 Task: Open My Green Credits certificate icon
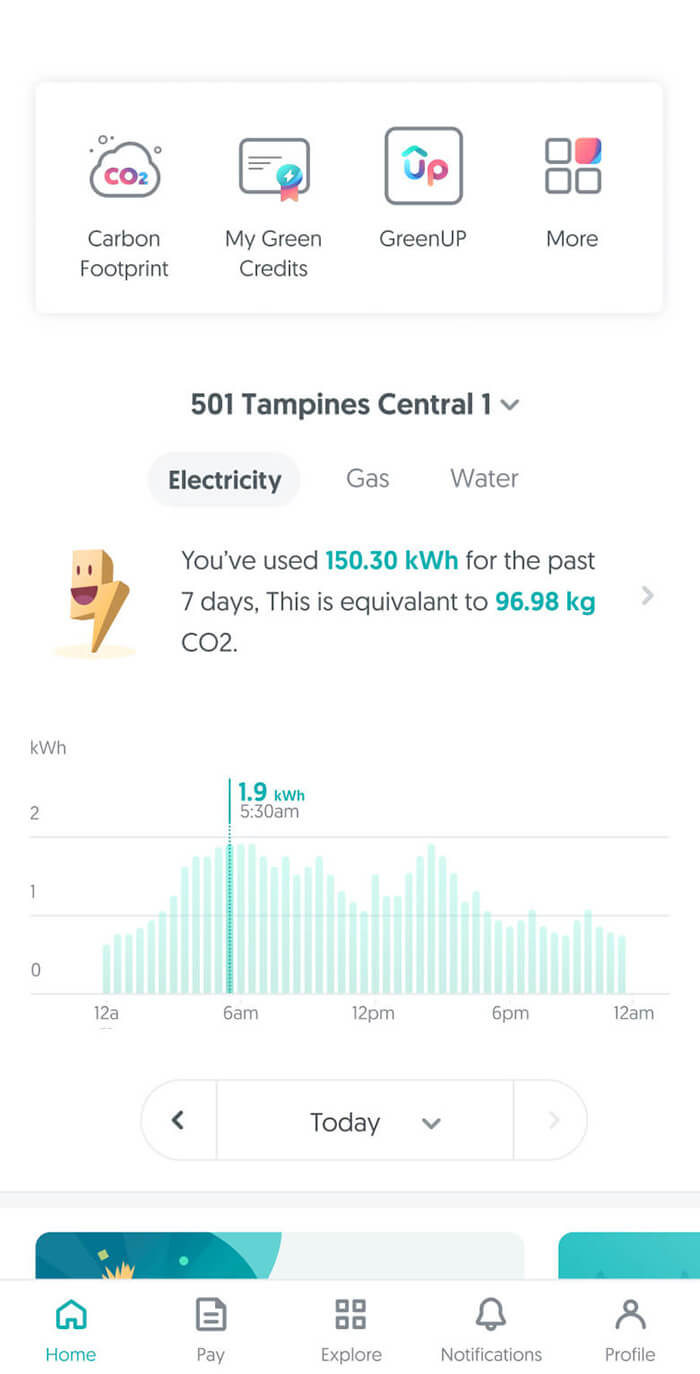pyautogui.click(x=273, y=169)
